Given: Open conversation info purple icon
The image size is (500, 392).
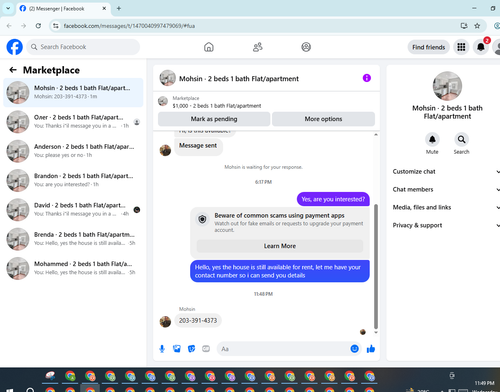Looking at the screenshot, I should (x=367, y=78).
